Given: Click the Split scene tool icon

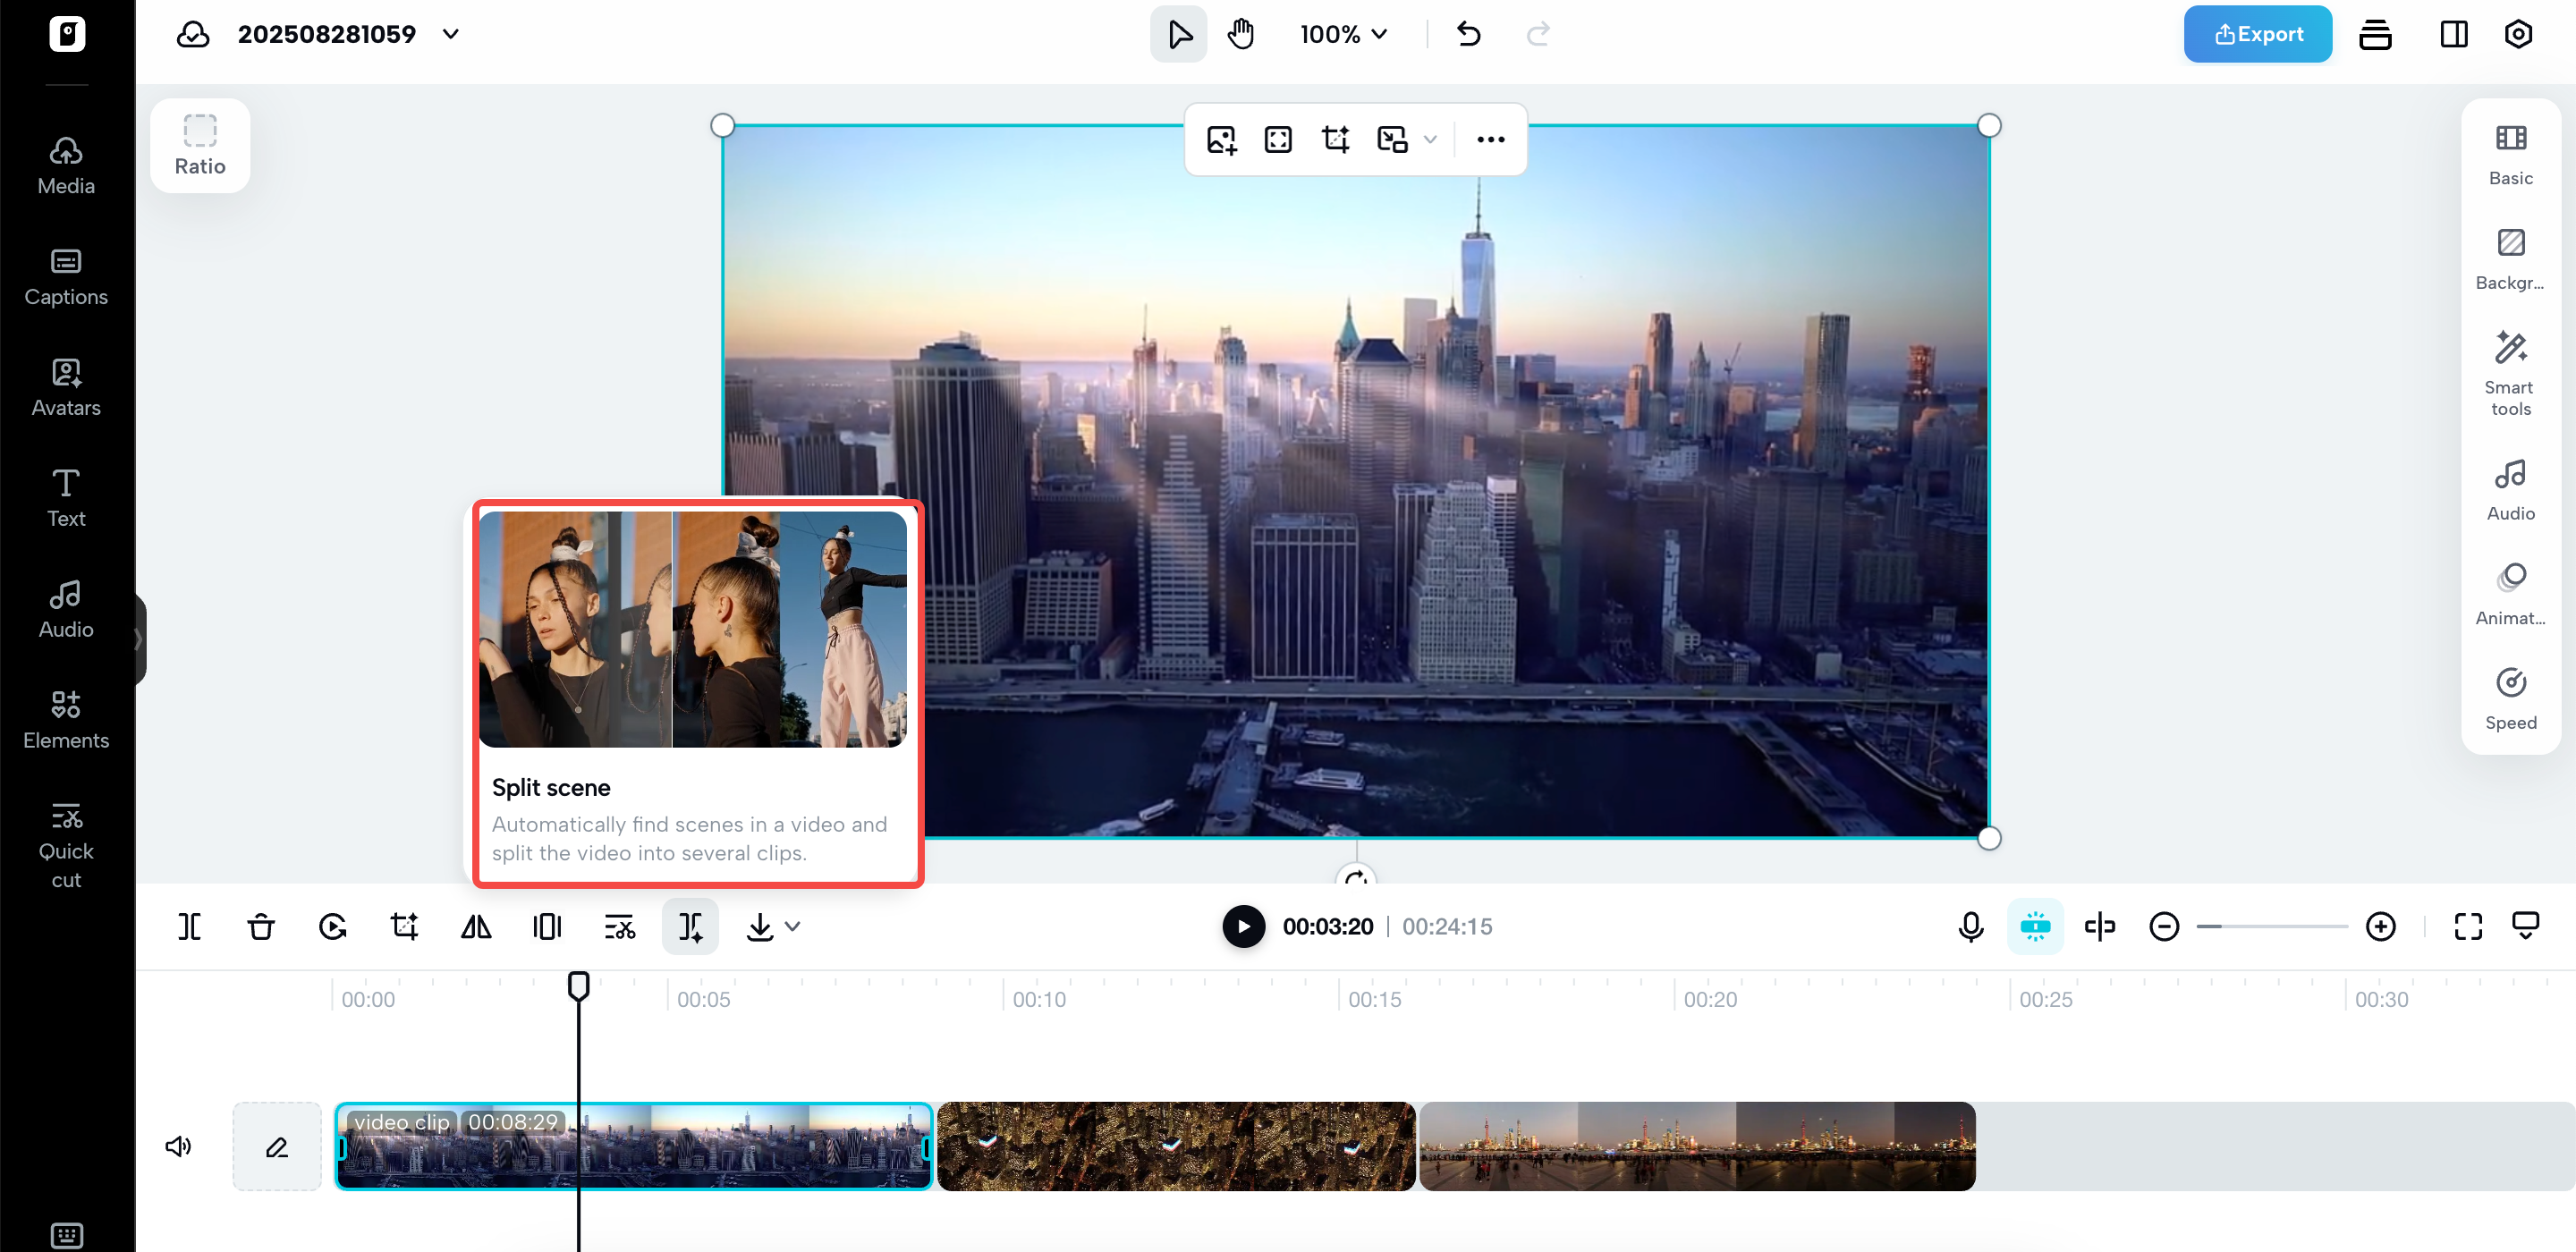Looking at the screenshot, I should click(690, 926).
